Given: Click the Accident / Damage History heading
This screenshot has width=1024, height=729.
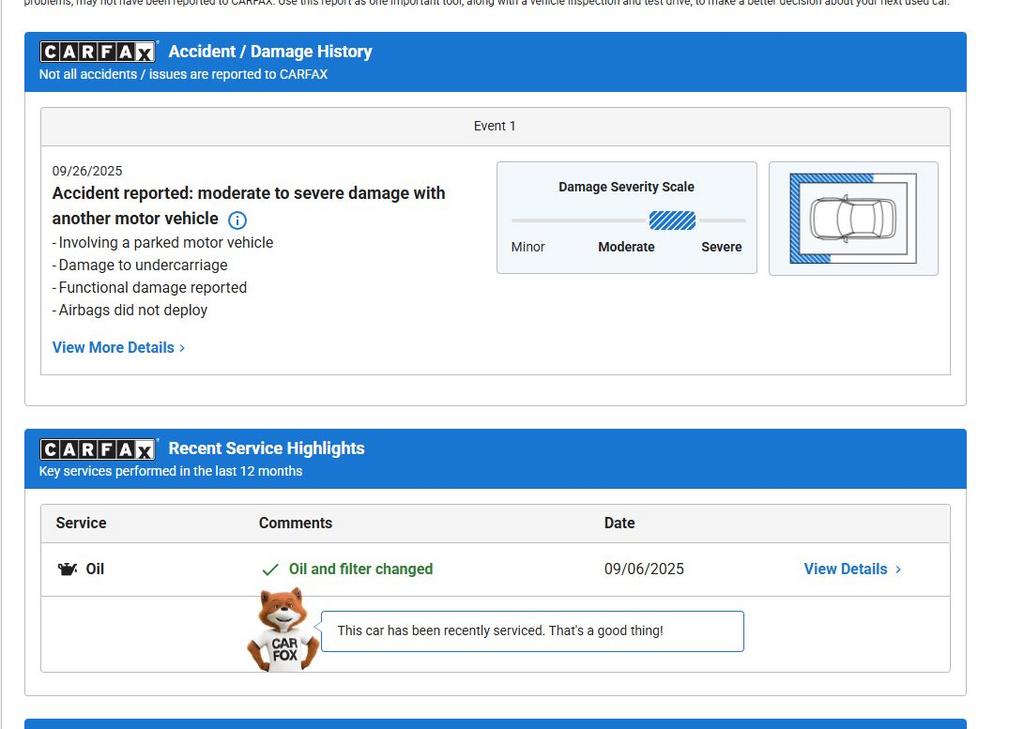Looking at the screenshot, I should pyautogui.click(x=270, y=52).
